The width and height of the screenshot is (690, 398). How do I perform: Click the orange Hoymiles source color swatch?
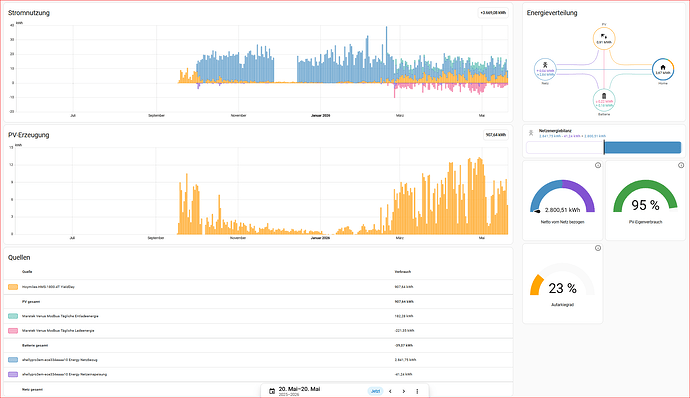click(13, 287)
